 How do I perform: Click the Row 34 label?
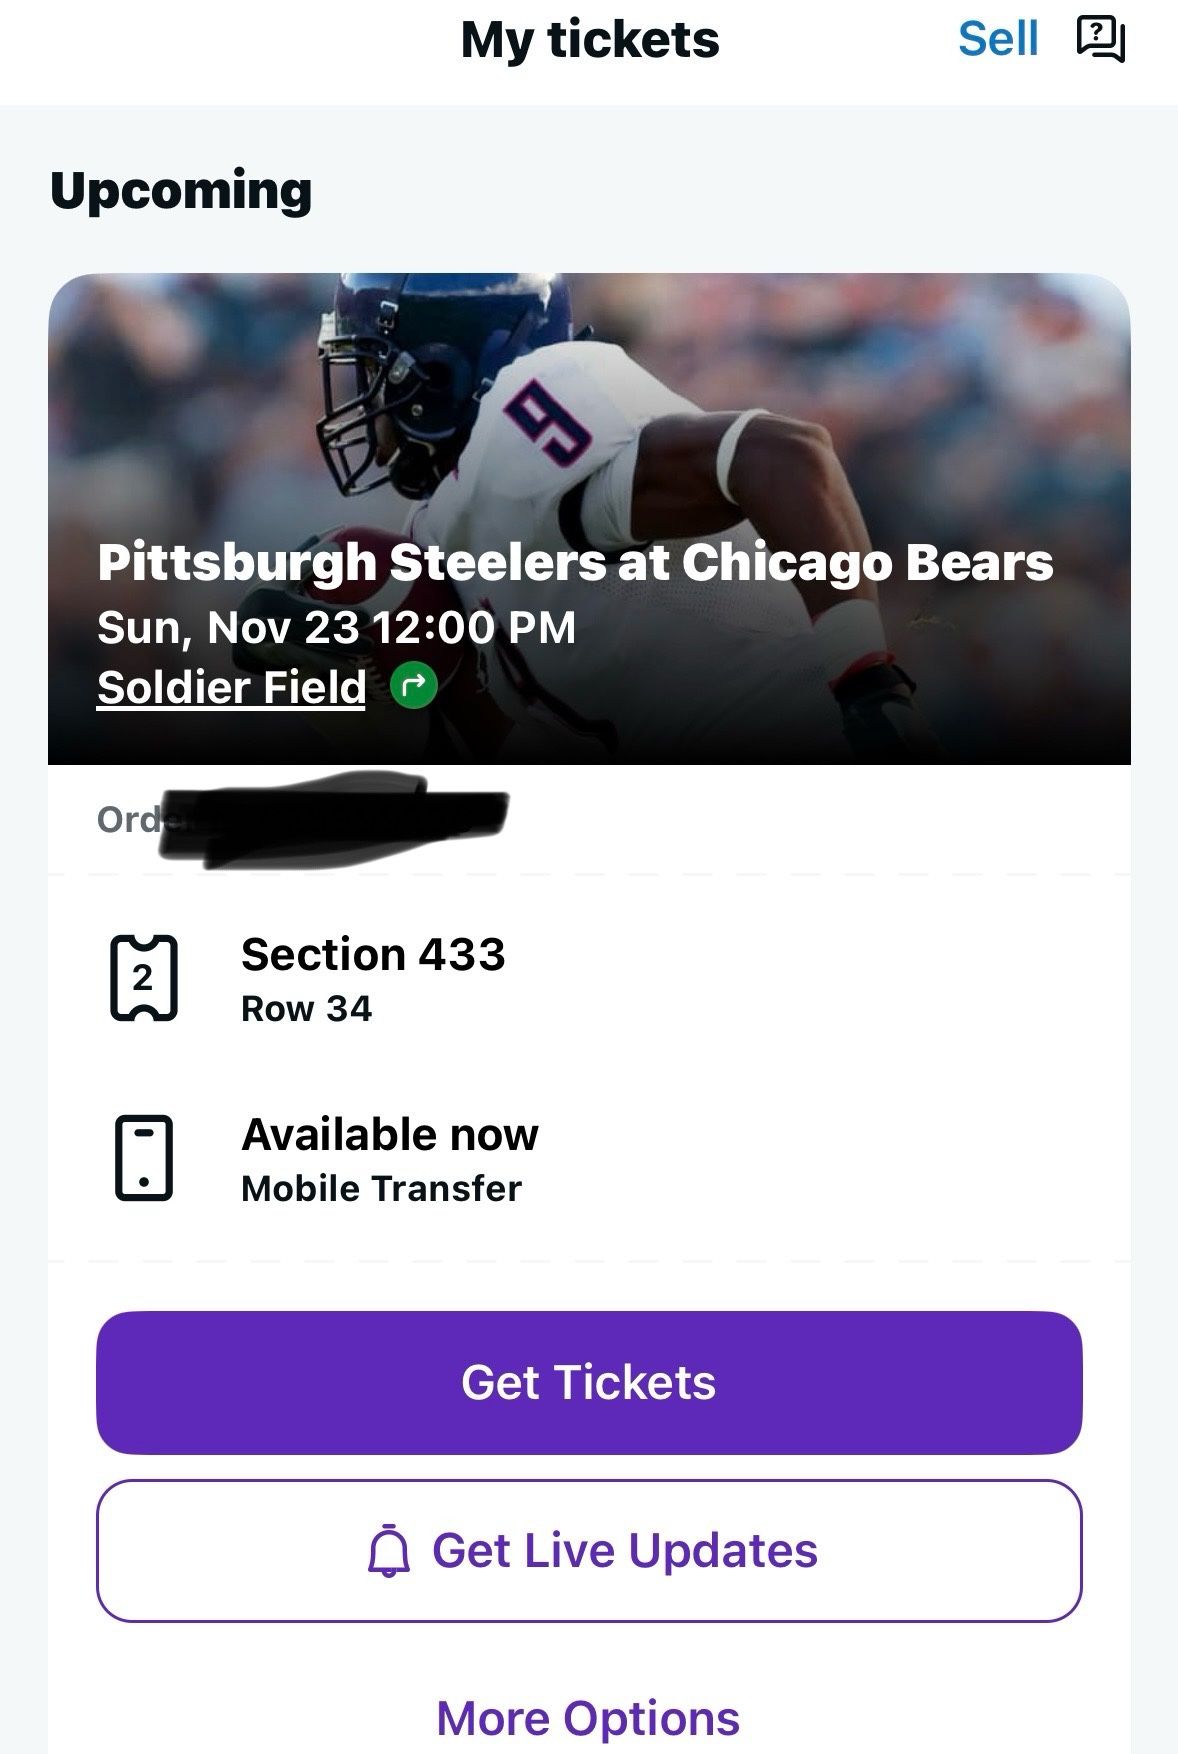coord(306,1009)
